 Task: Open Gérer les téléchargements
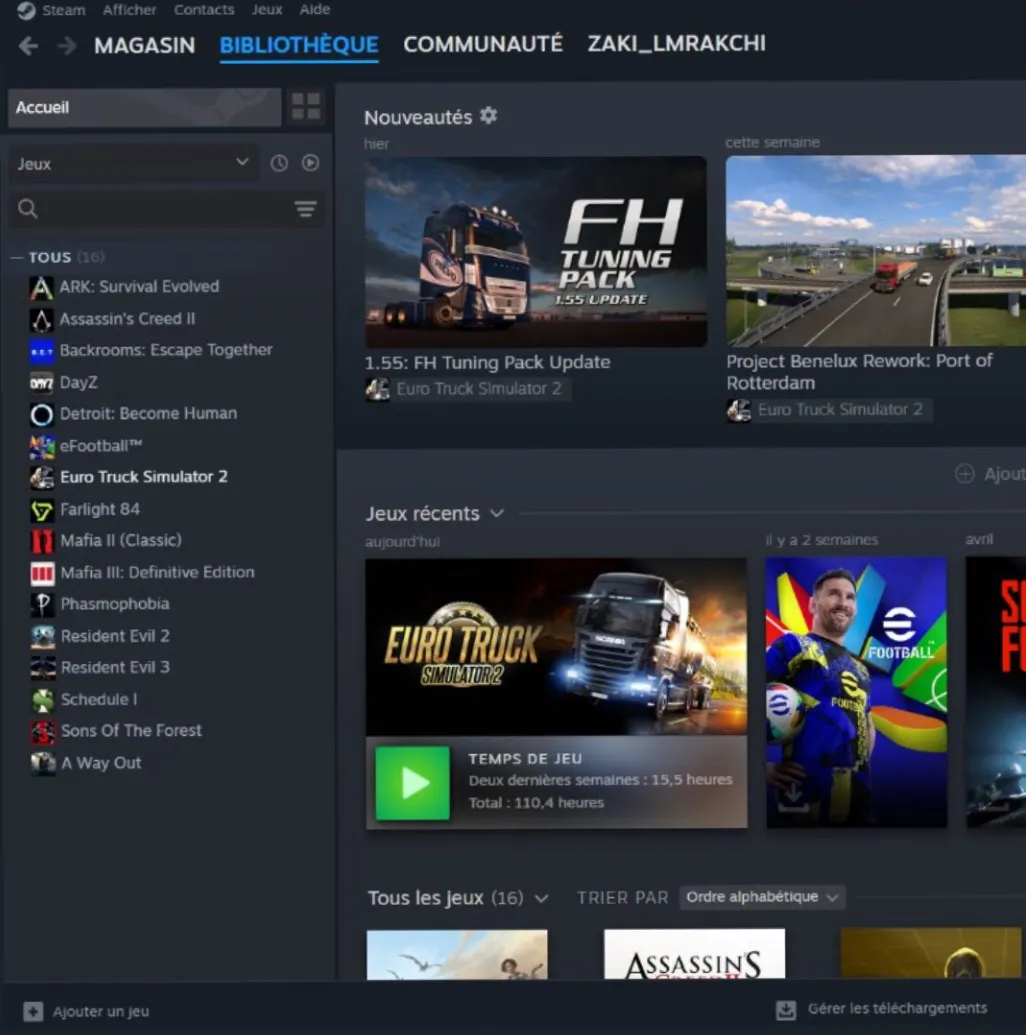tap(897, 1009)
